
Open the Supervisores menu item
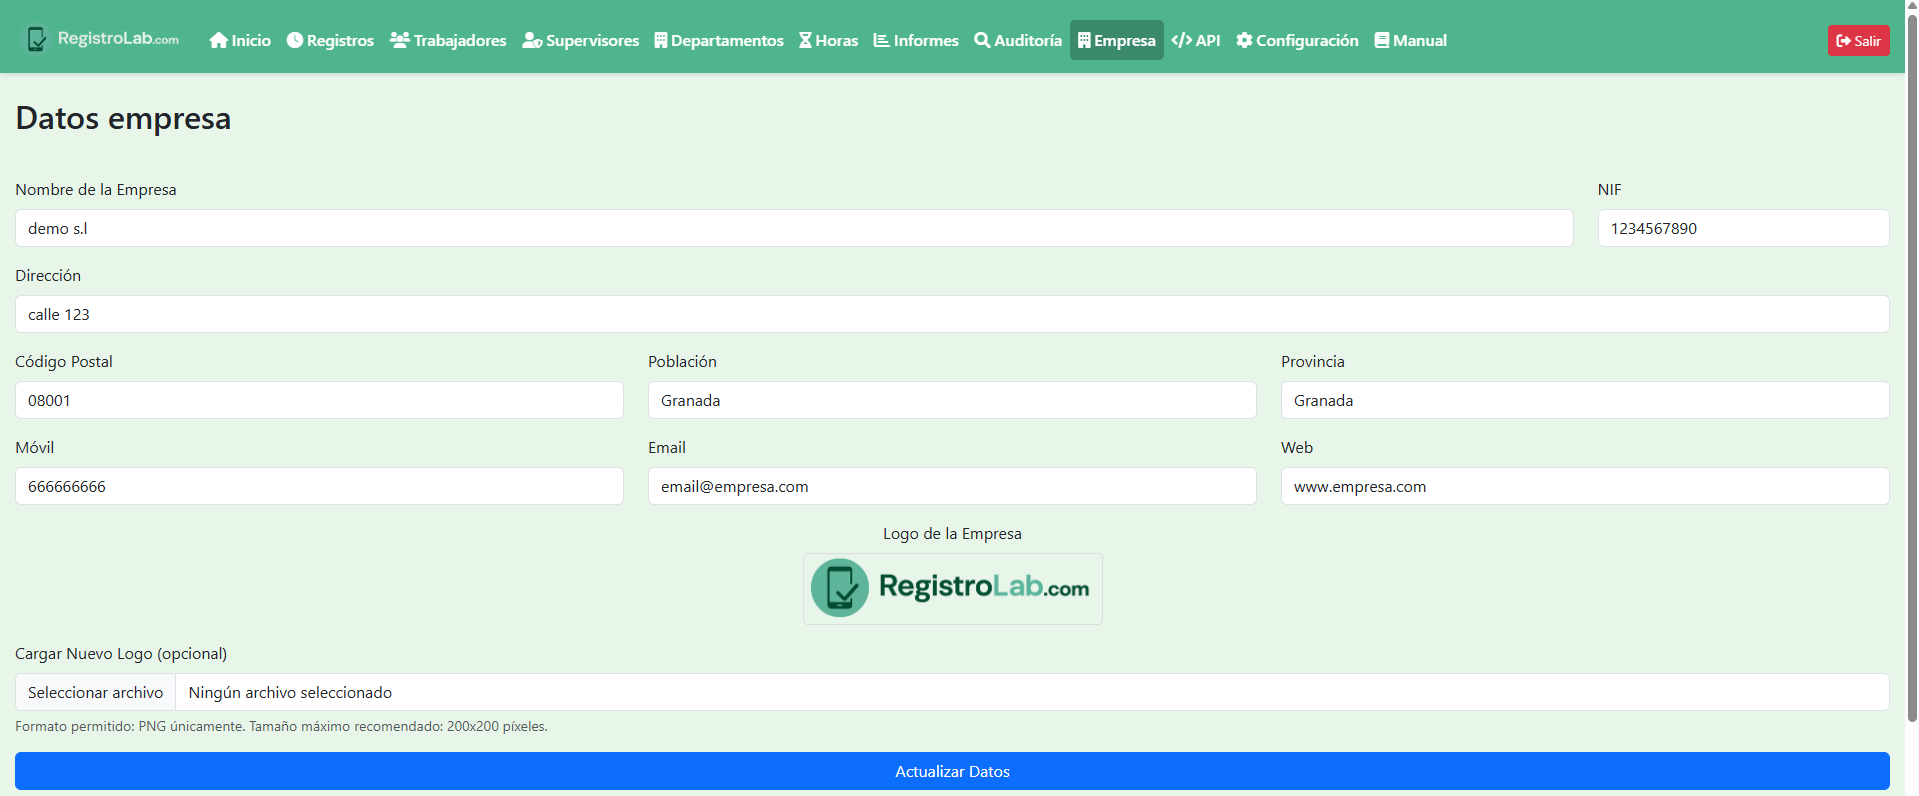coord(581,40)
